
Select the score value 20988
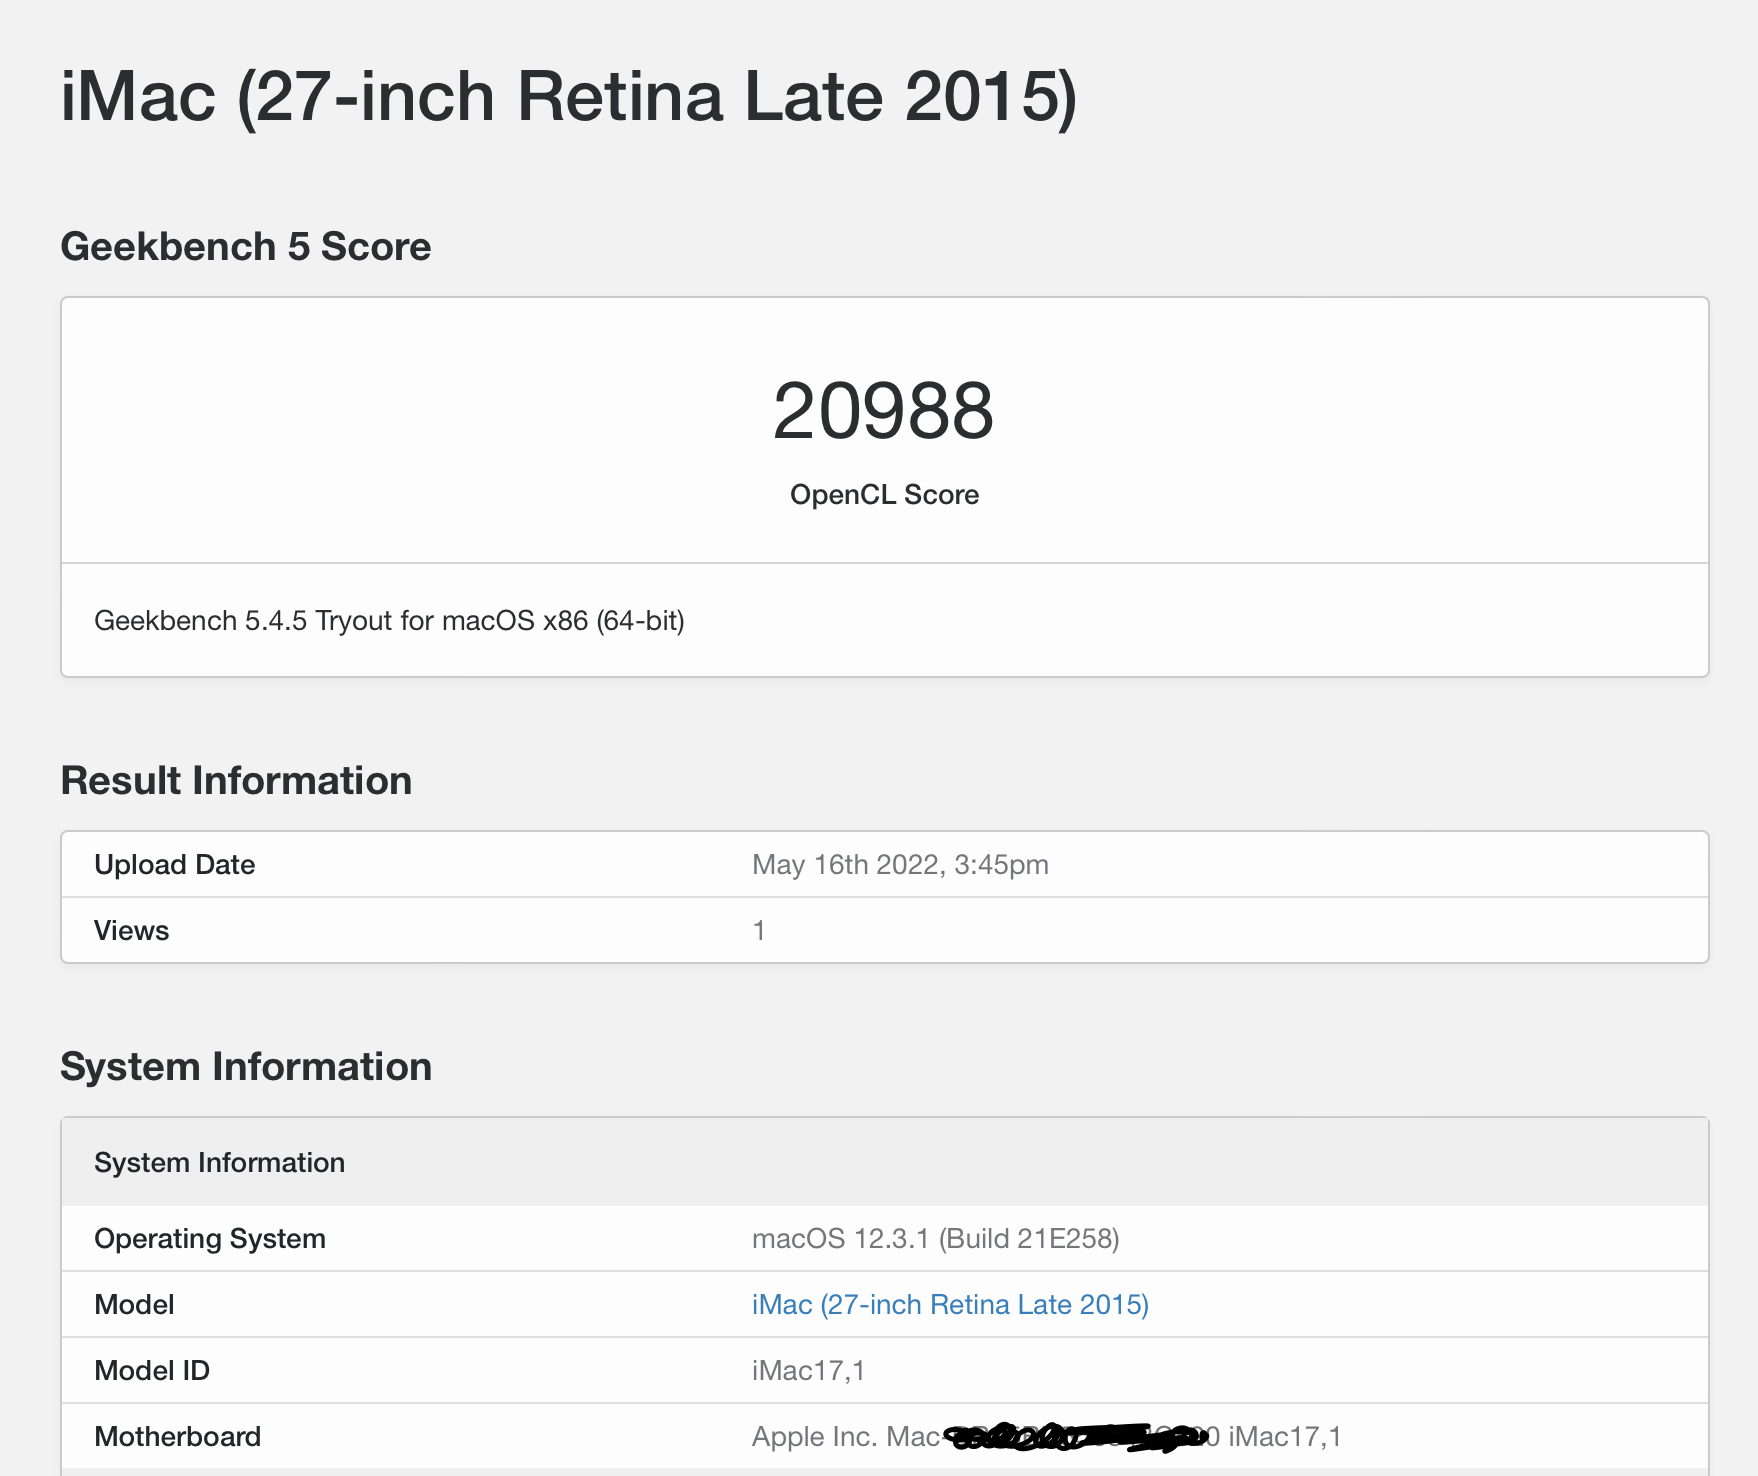point(884,411)
